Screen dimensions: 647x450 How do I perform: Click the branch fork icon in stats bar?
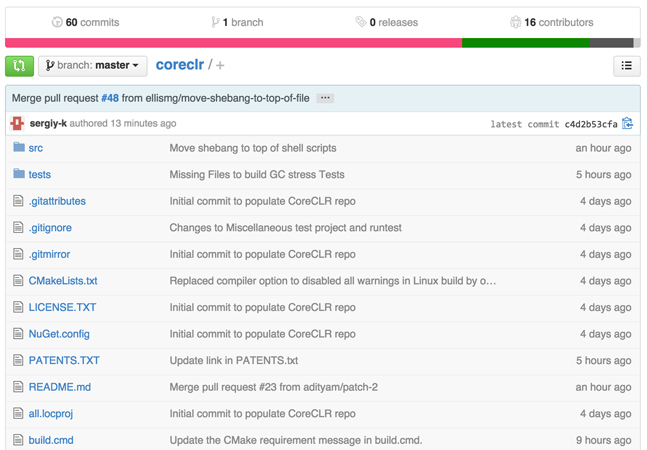215,22
